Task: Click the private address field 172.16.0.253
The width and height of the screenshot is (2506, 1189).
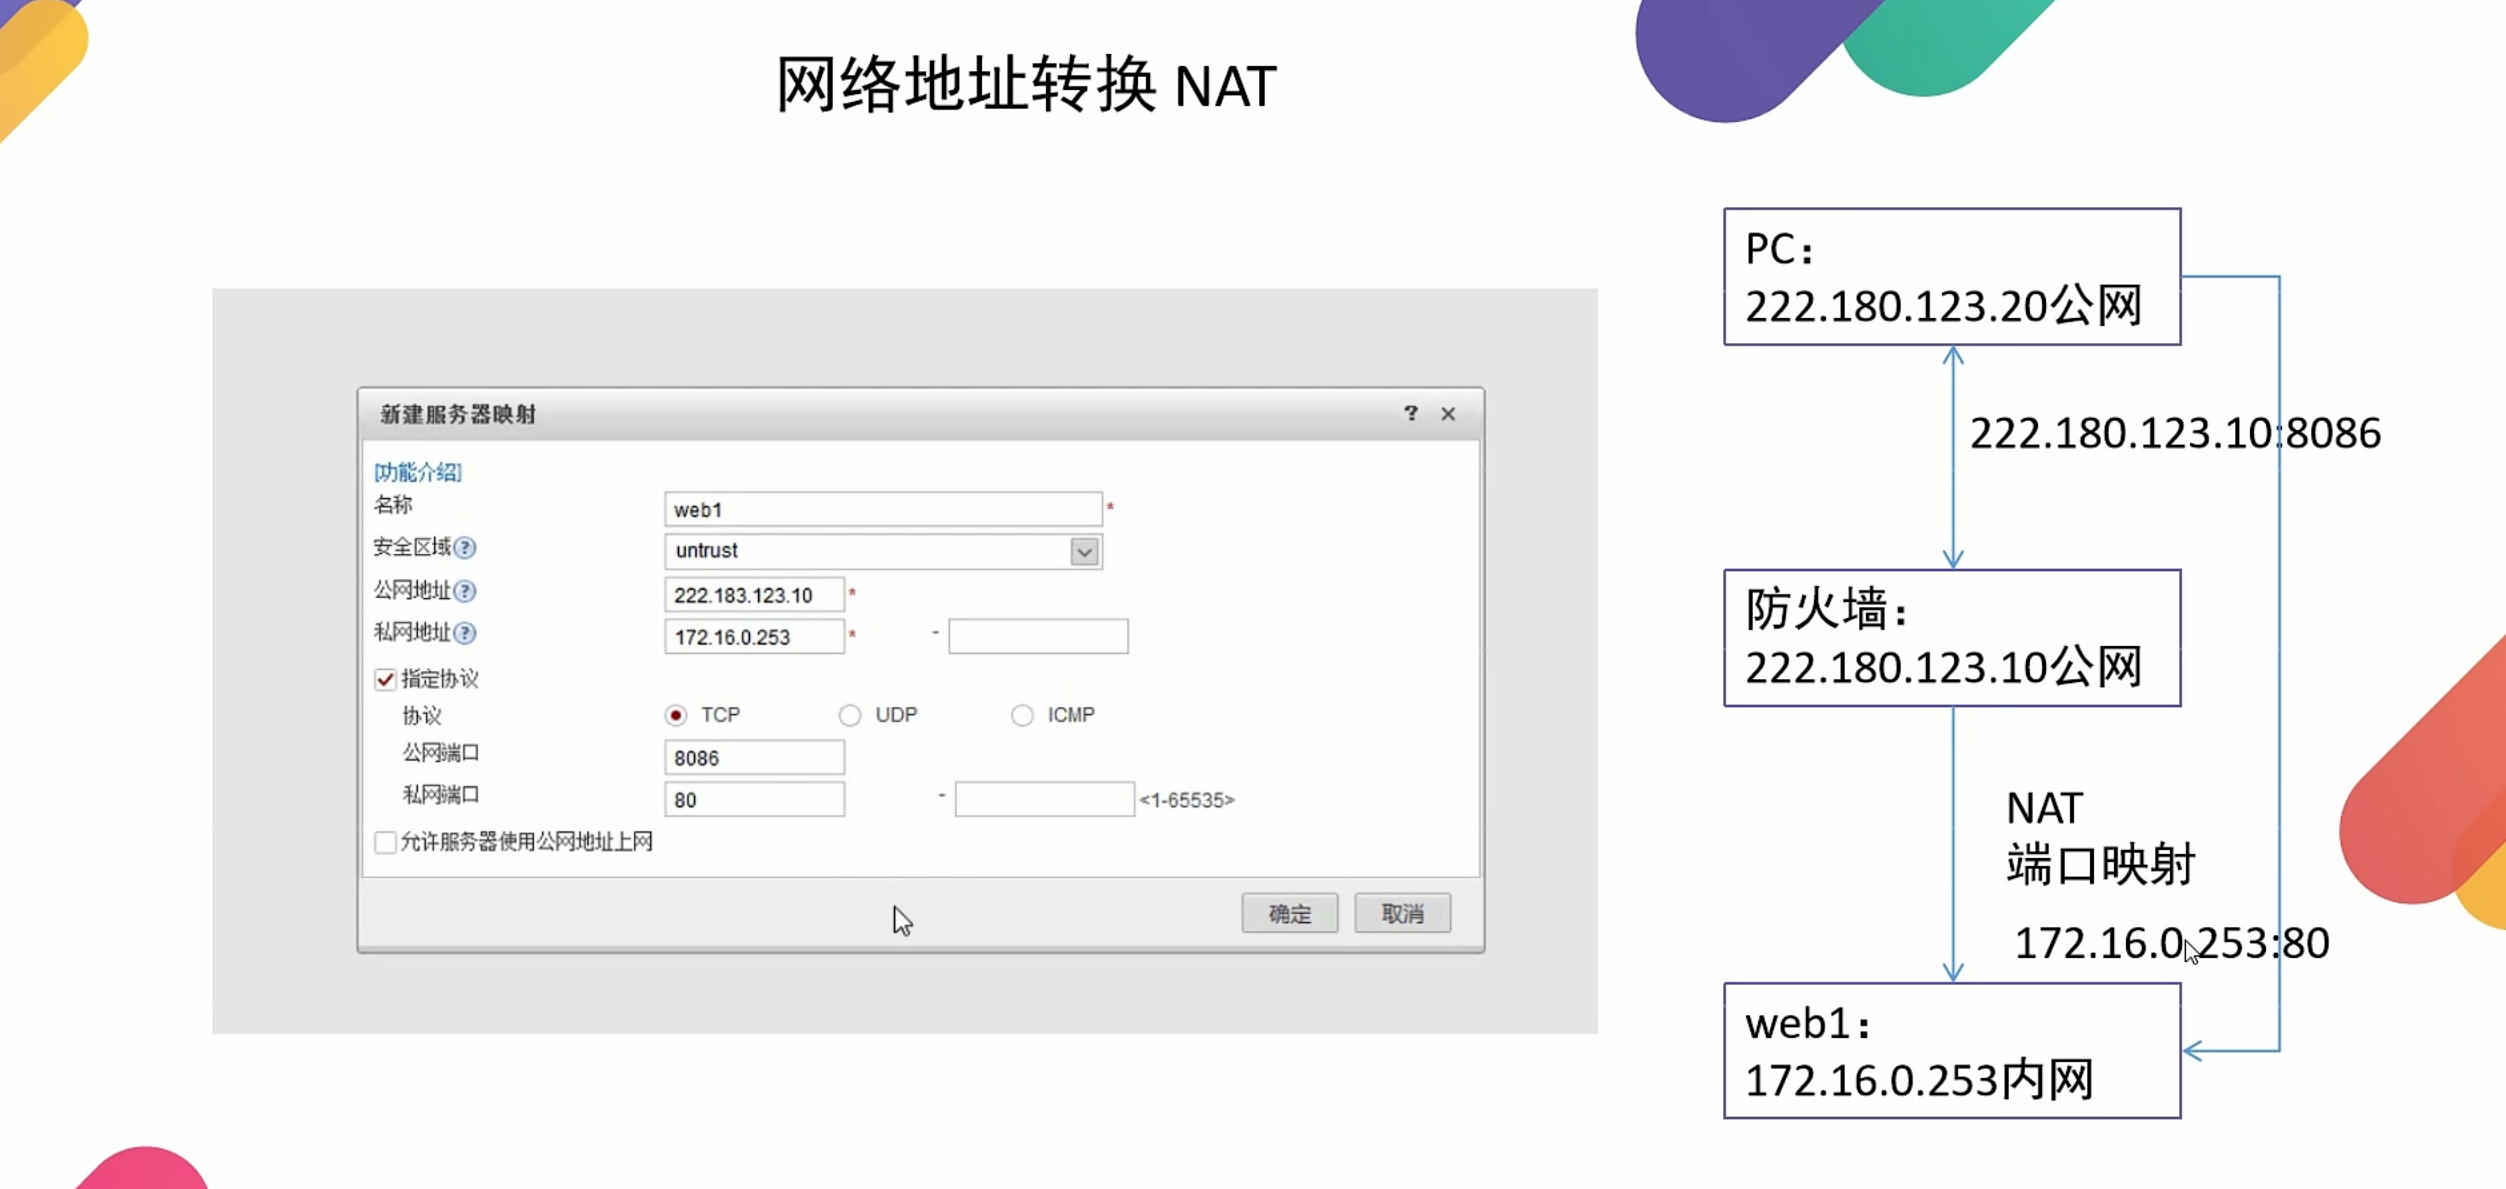Action: coord(754,637)
